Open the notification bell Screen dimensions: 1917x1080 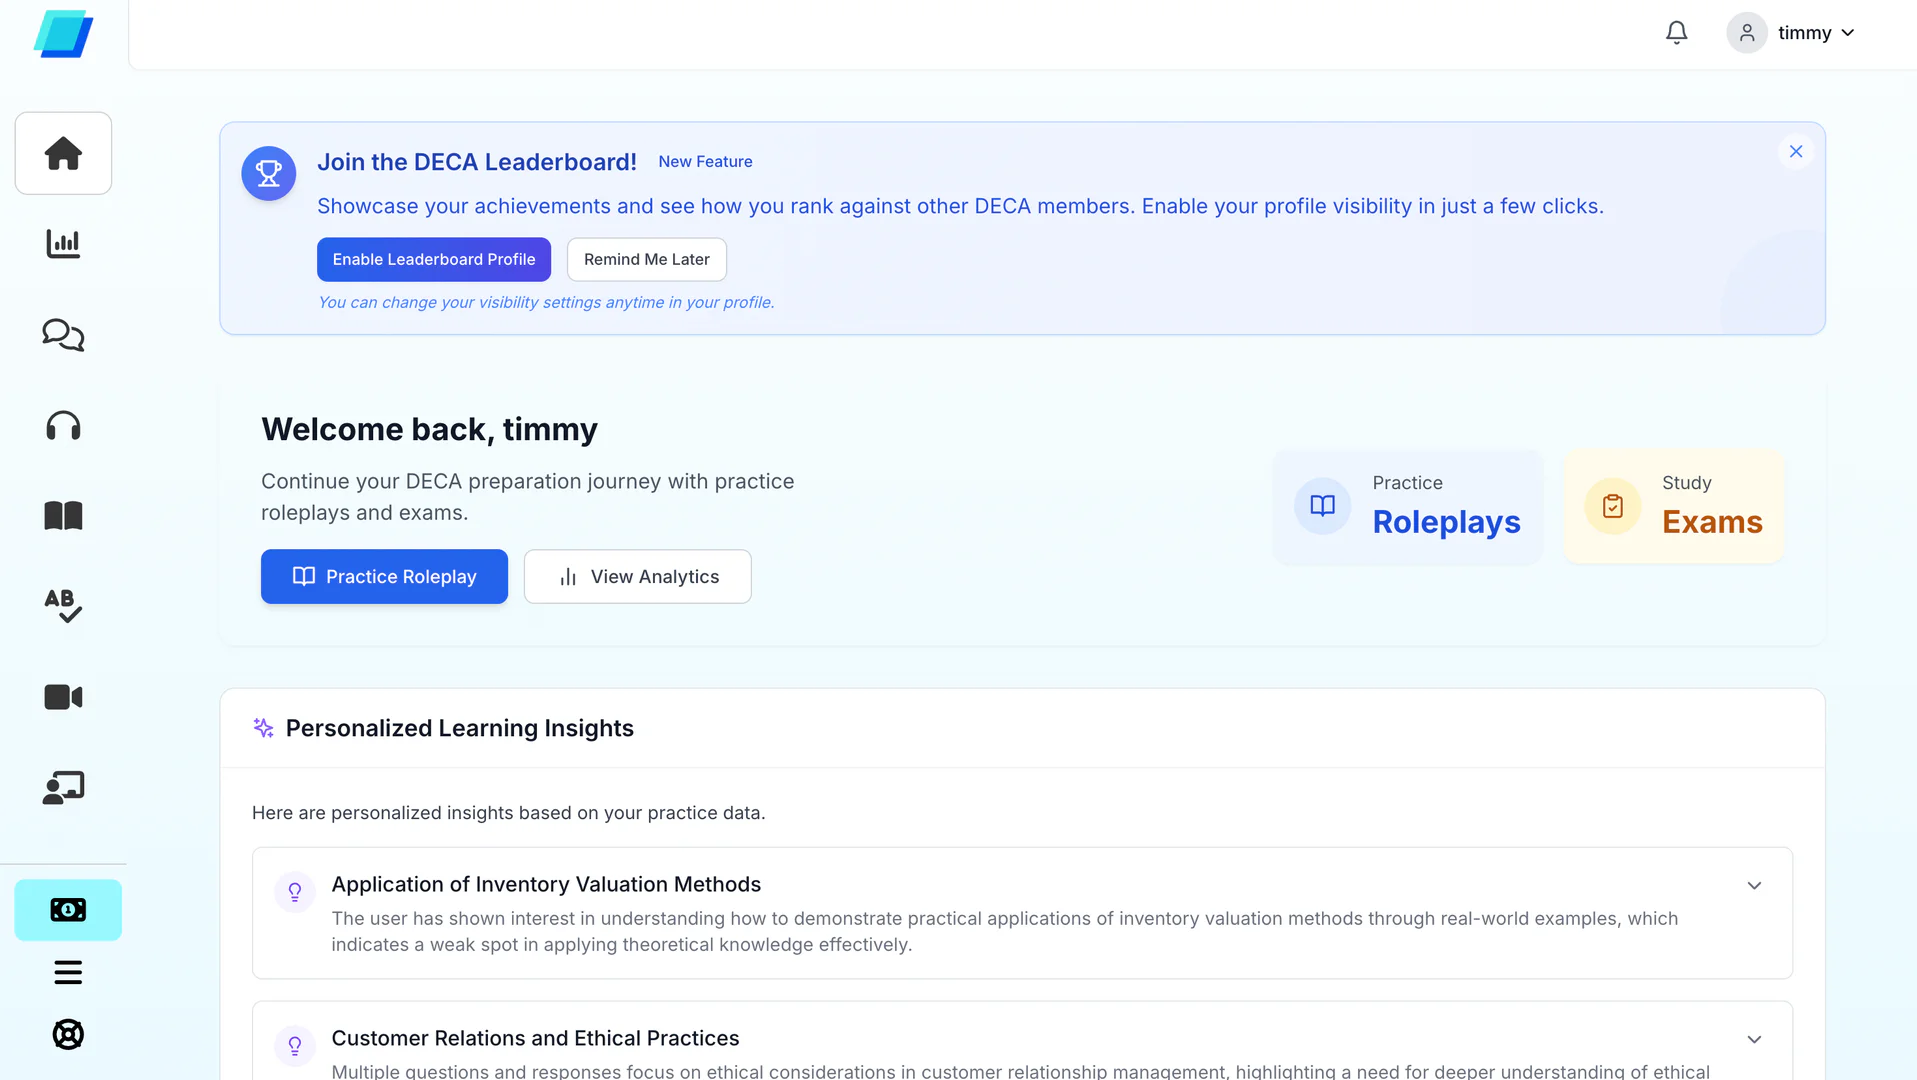1676,32
